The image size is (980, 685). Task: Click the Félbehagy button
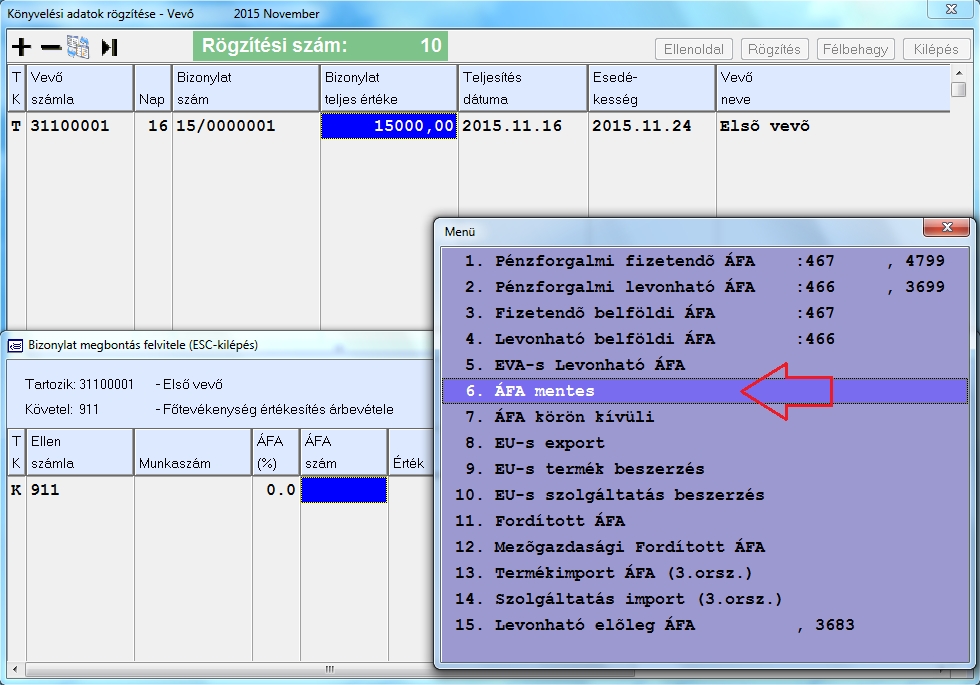855,49
